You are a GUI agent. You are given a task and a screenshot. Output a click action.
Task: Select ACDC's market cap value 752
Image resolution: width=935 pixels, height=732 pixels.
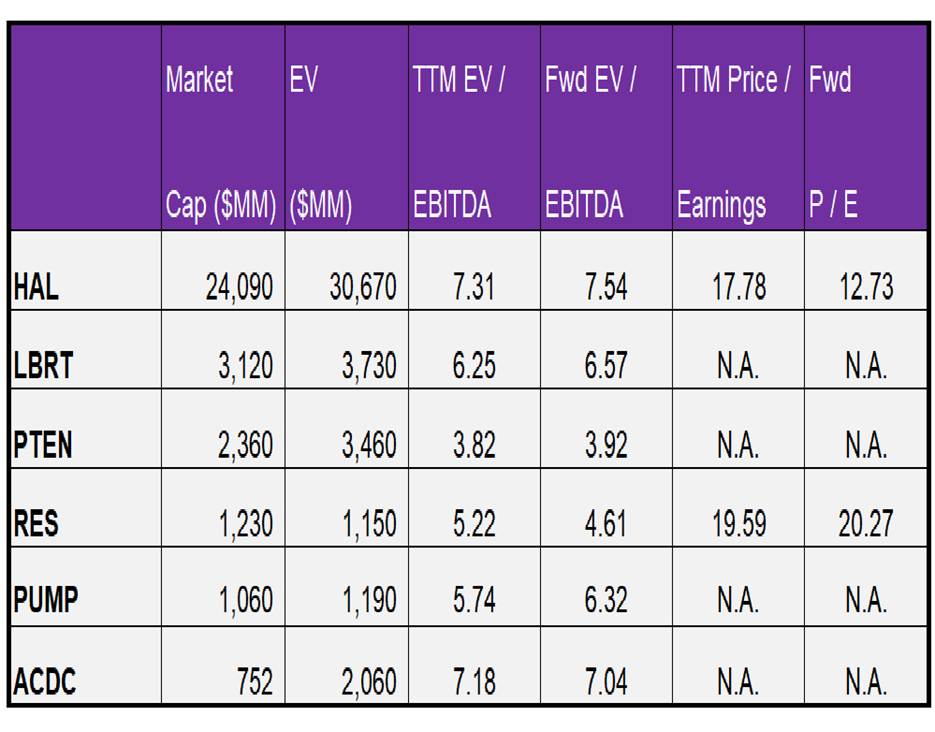(x=255, y=682)
